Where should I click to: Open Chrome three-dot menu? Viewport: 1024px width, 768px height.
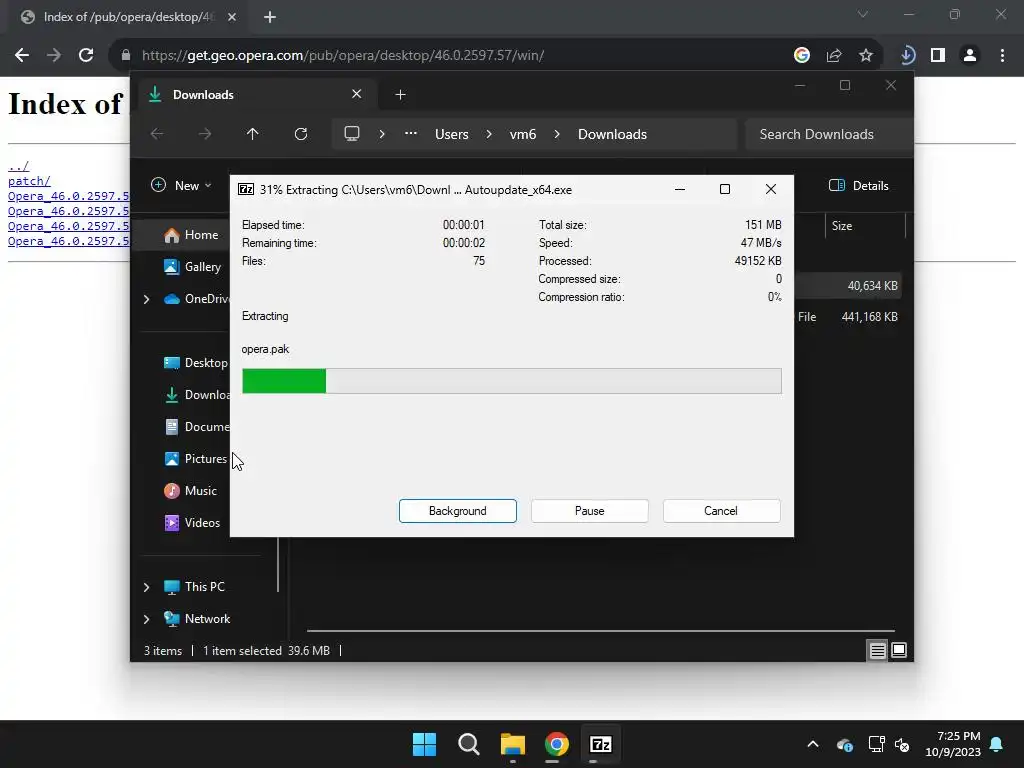(1002, 56)
